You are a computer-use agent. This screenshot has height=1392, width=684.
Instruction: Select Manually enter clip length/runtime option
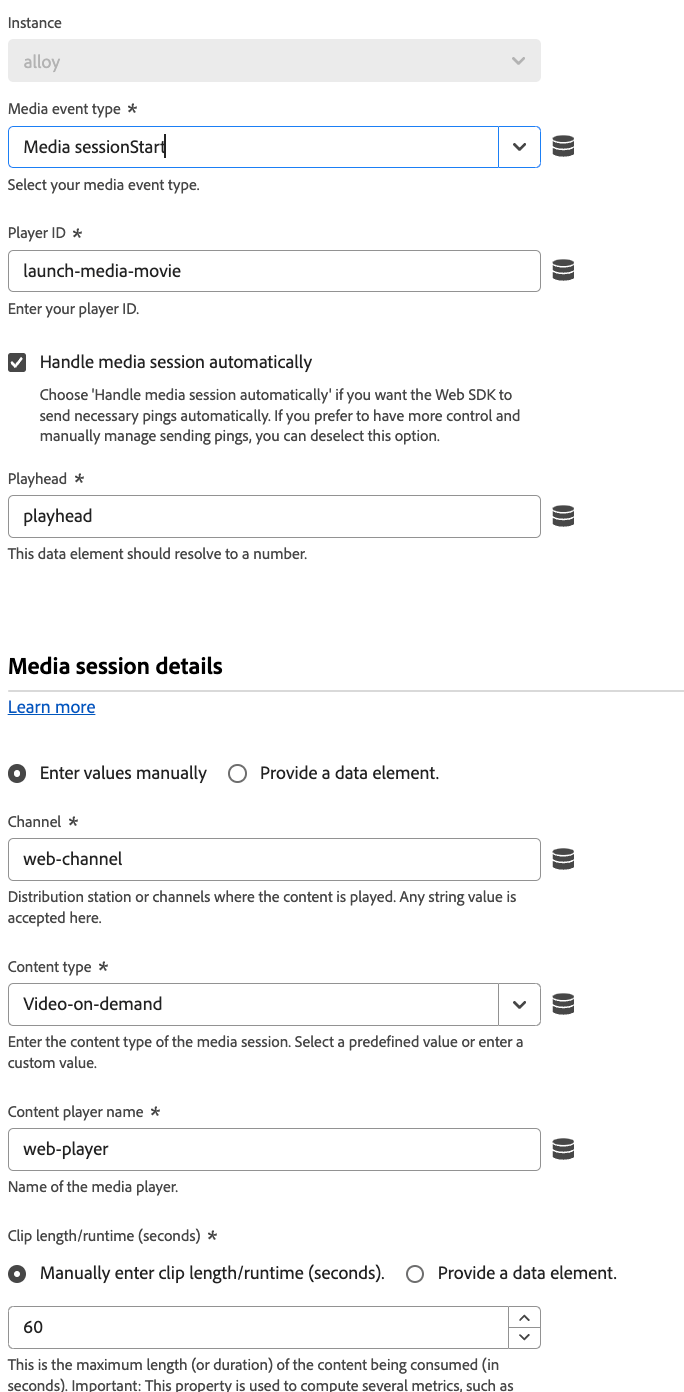point(18,1273)
